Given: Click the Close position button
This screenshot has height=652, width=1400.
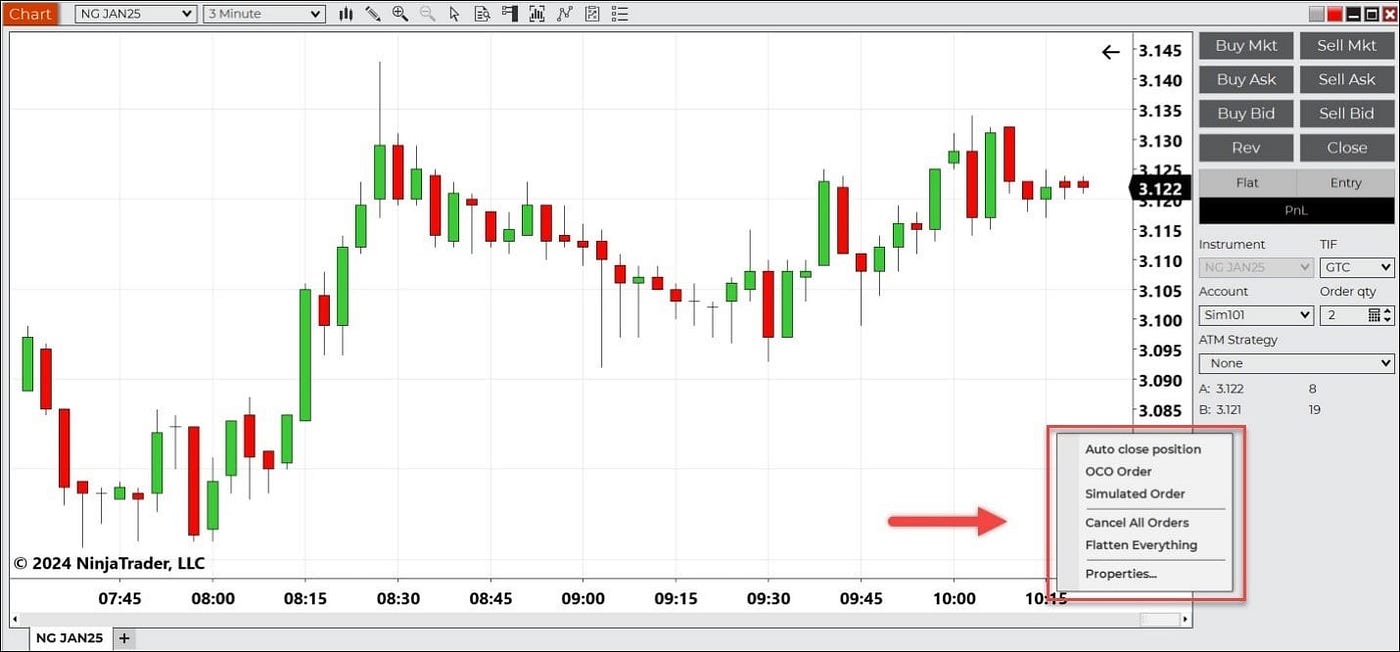Looking at the screenshot, I should [x=1346, y=147].
